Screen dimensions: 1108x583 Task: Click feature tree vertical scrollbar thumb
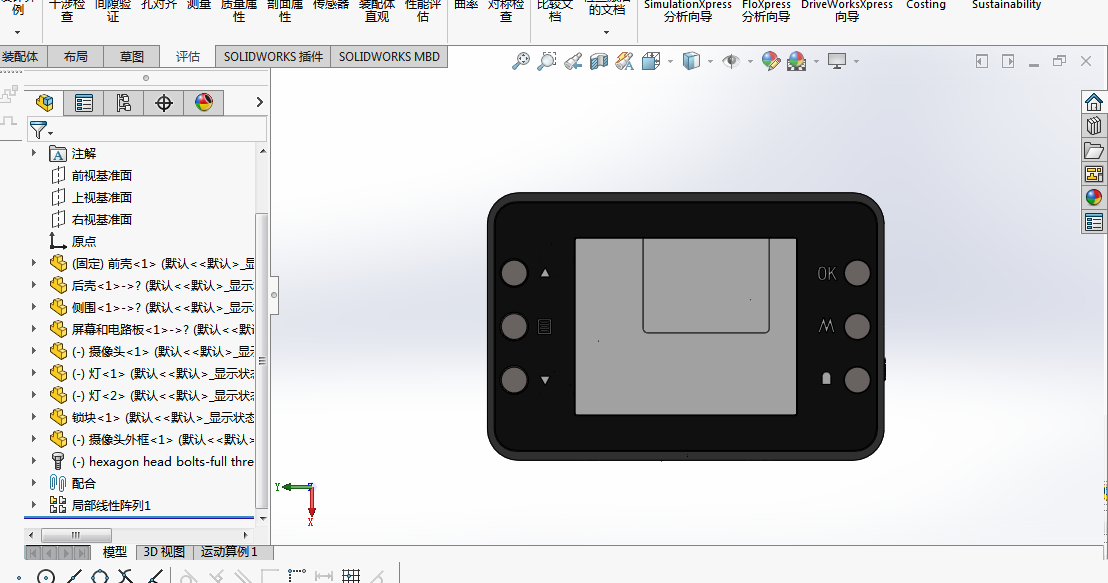pos(262,360)
